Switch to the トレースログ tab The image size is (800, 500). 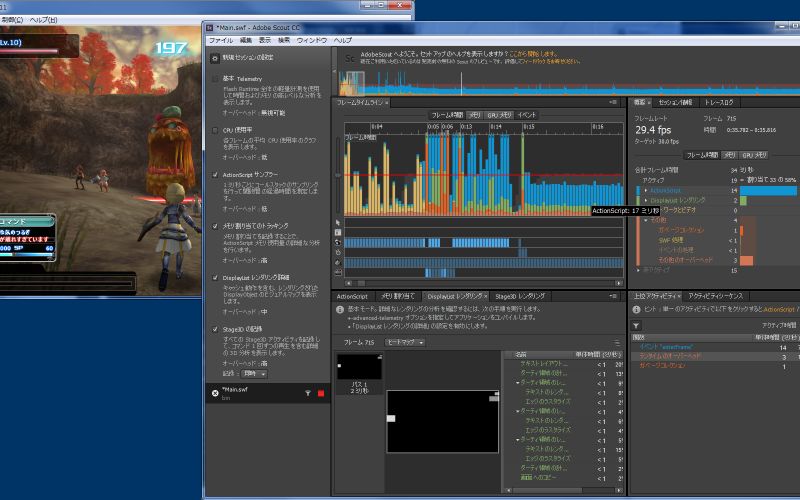click(x=719, y=102)
